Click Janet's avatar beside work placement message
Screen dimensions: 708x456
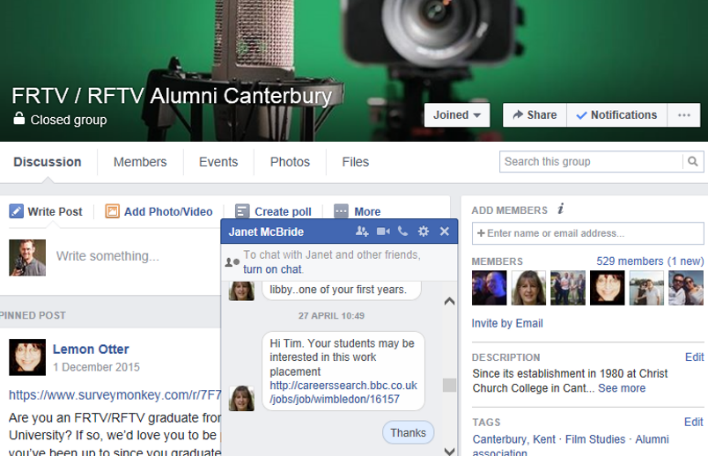(x=242, y=398)
